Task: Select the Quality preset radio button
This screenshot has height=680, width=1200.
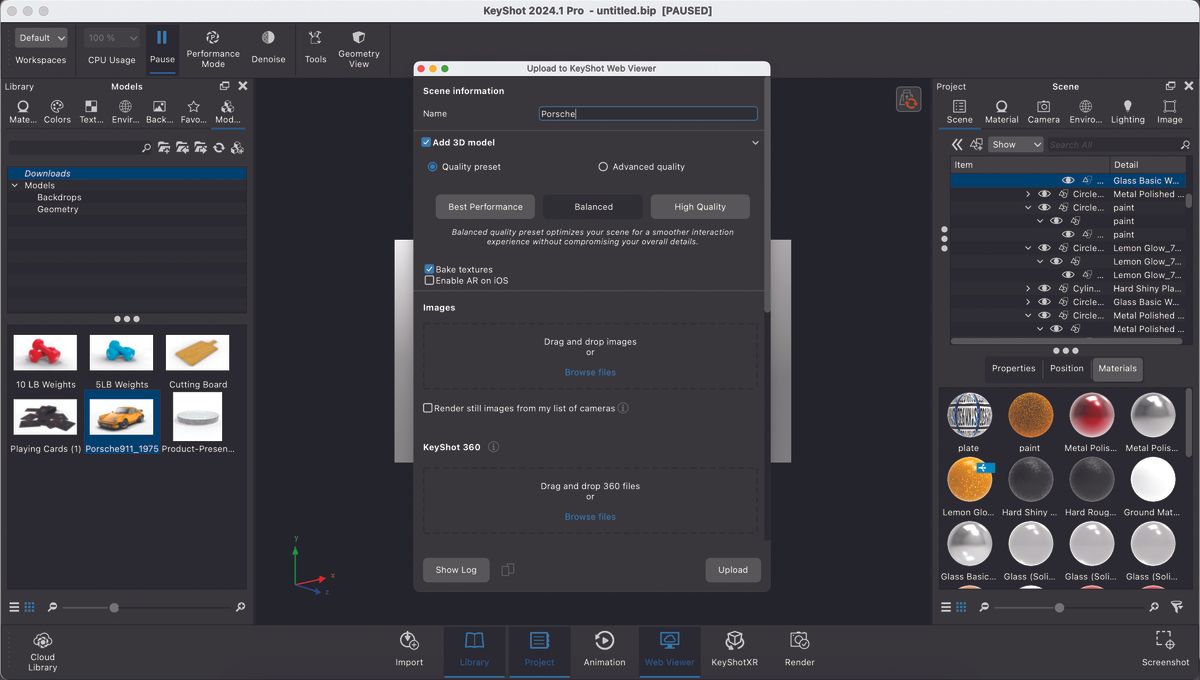Action: (433, 167)
